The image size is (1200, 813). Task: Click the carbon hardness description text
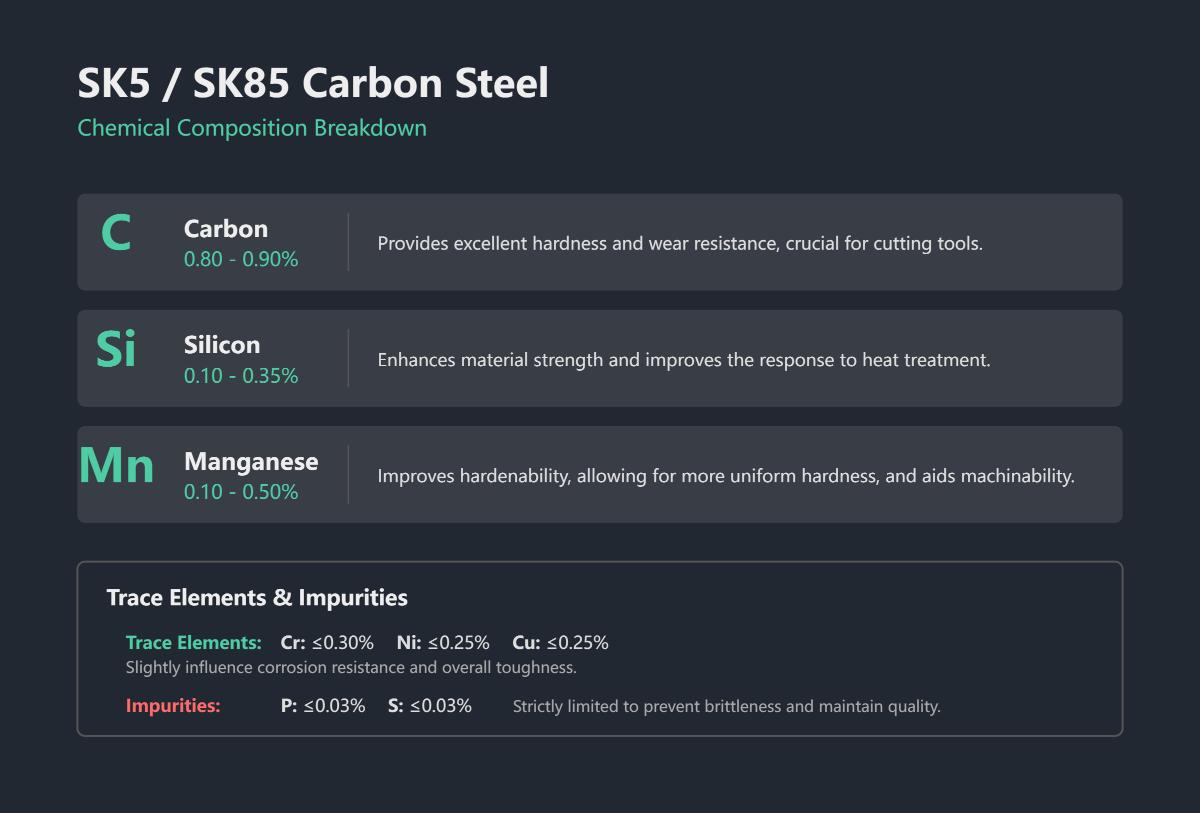[680, 244]
